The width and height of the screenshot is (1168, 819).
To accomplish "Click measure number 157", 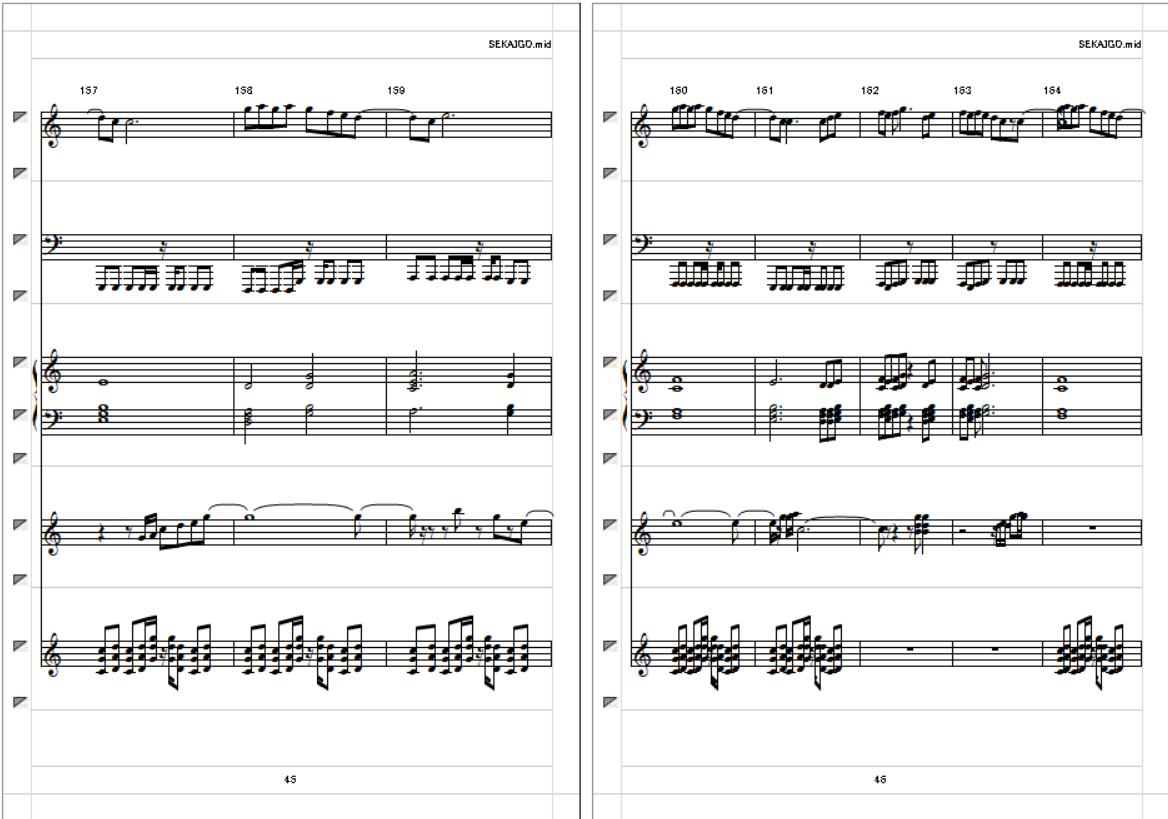I will click(x=88, y=90).
